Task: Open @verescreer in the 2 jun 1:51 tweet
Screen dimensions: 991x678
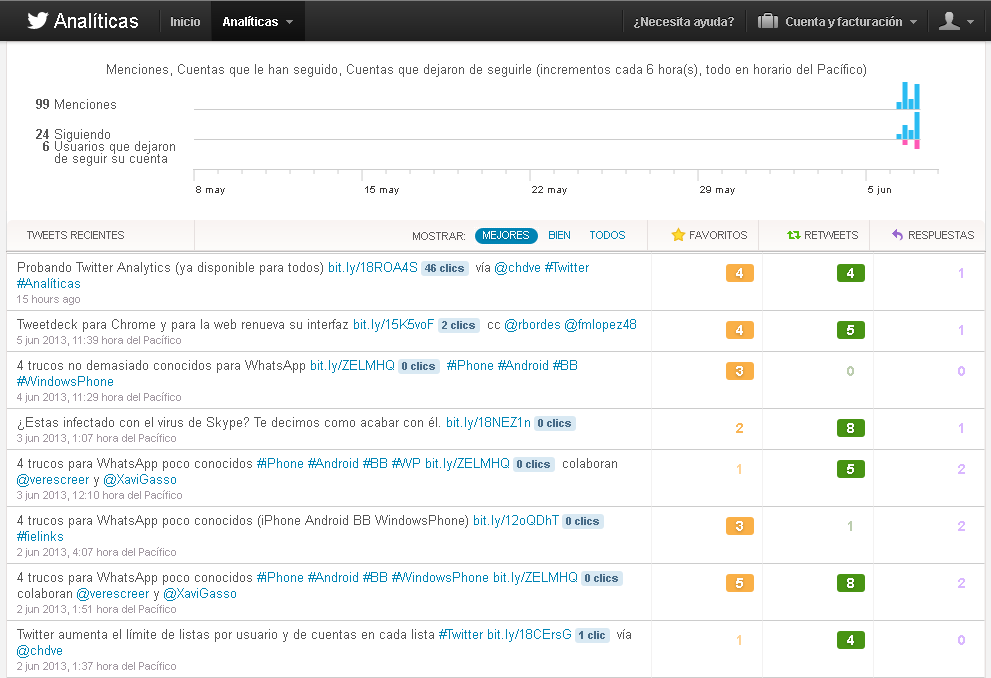Action: (112, 594)
